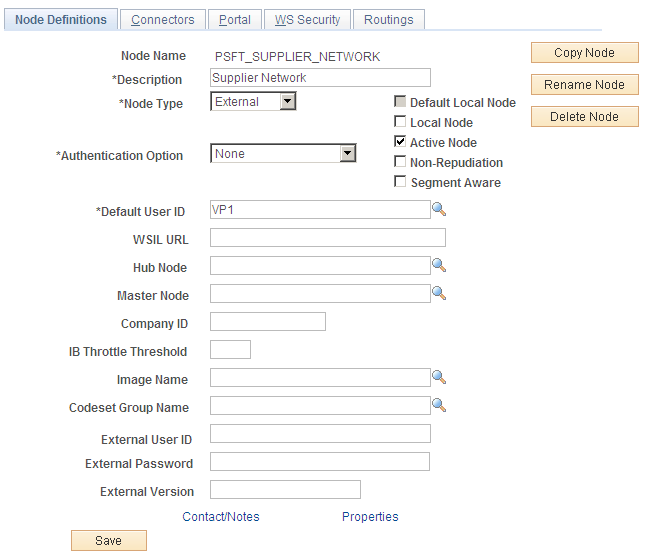
Task: Focus the IB Throttle Threshold field
Action: [x=230, y=350]
